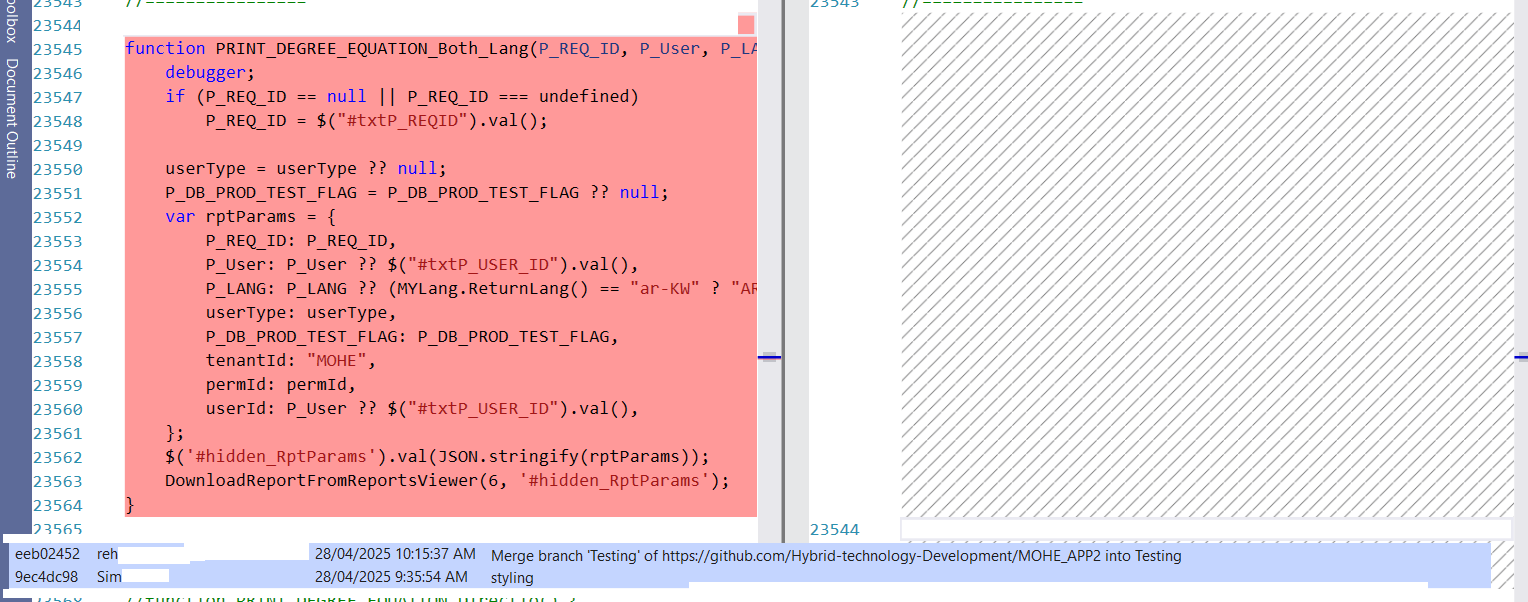Click line number 23561 in left pane
Image resolution: width=1528 pixels, height=602 pixels.
[x=58, y=433]
